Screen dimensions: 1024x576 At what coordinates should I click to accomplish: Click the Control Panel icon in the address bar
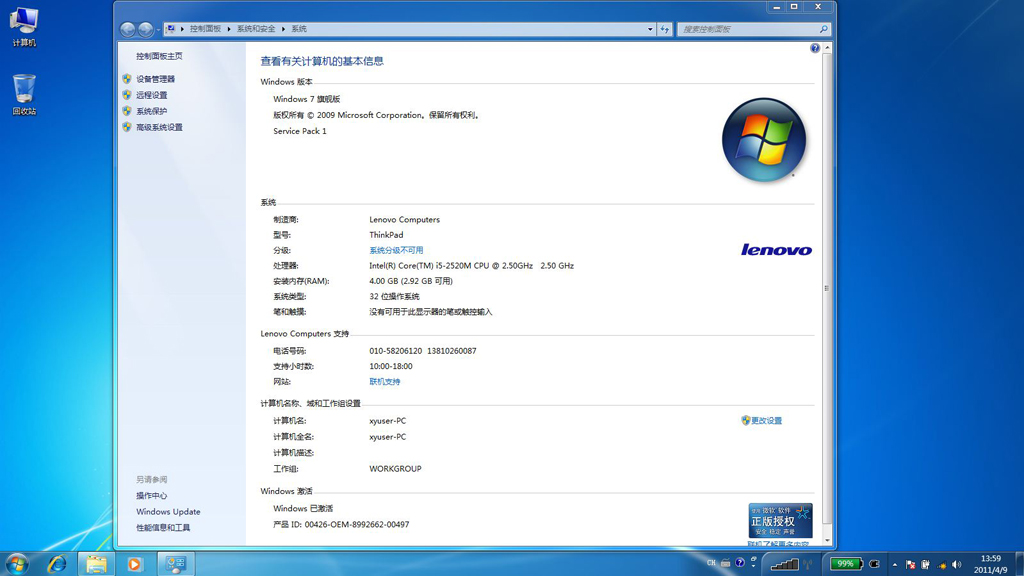pyautogui.click(x=170, y=29)
